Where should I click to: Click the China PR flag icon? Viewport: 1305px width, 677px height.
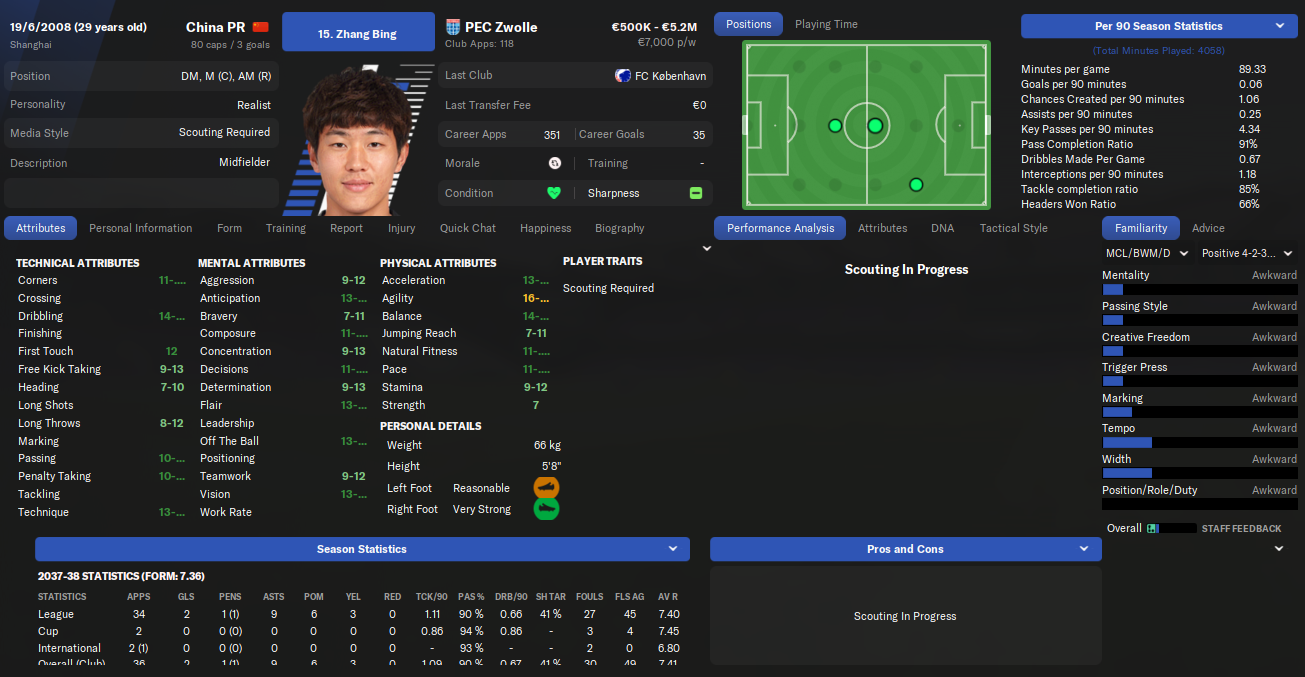coord(261,27)
